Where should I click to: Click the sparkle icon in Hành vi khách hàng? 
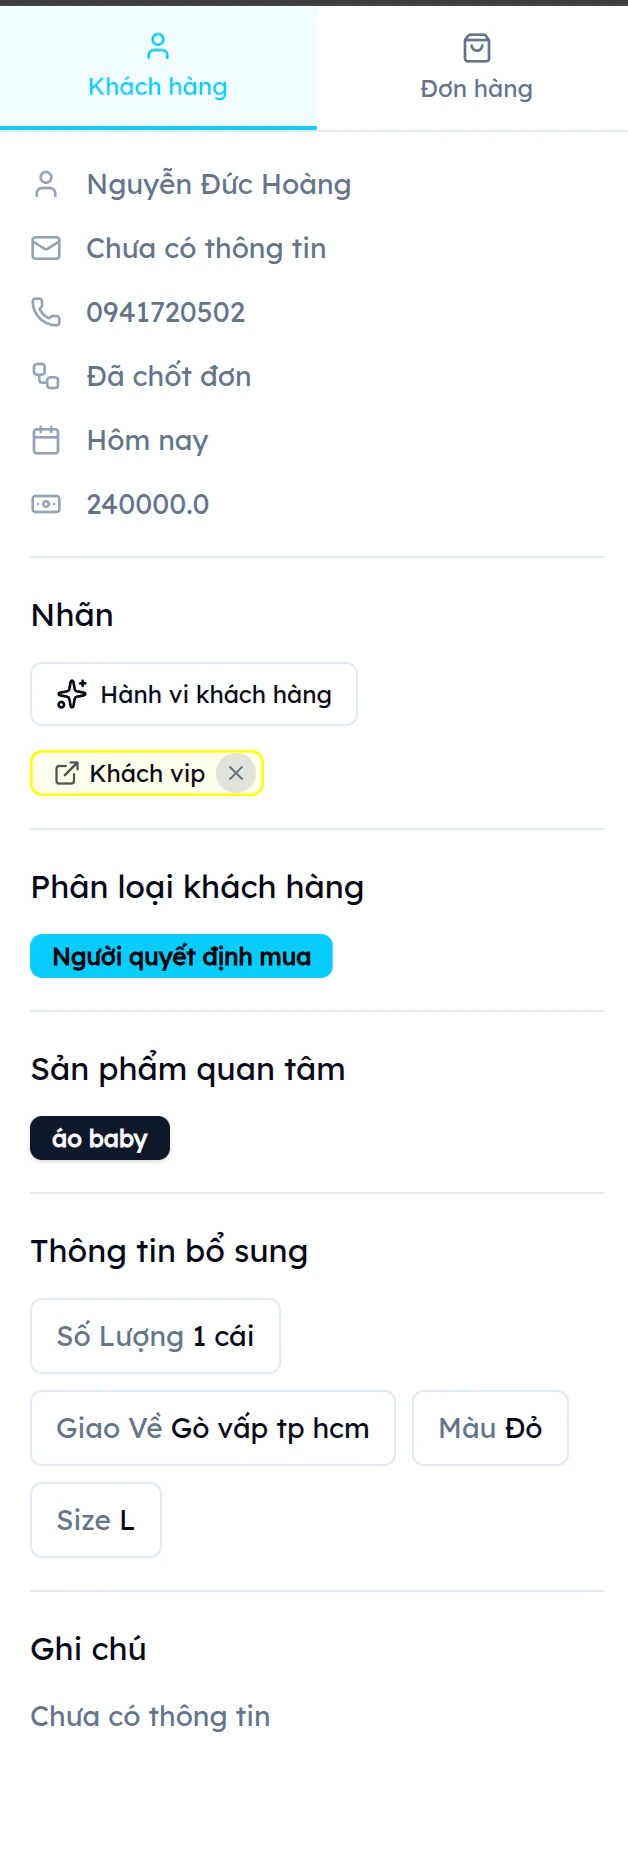70,693
